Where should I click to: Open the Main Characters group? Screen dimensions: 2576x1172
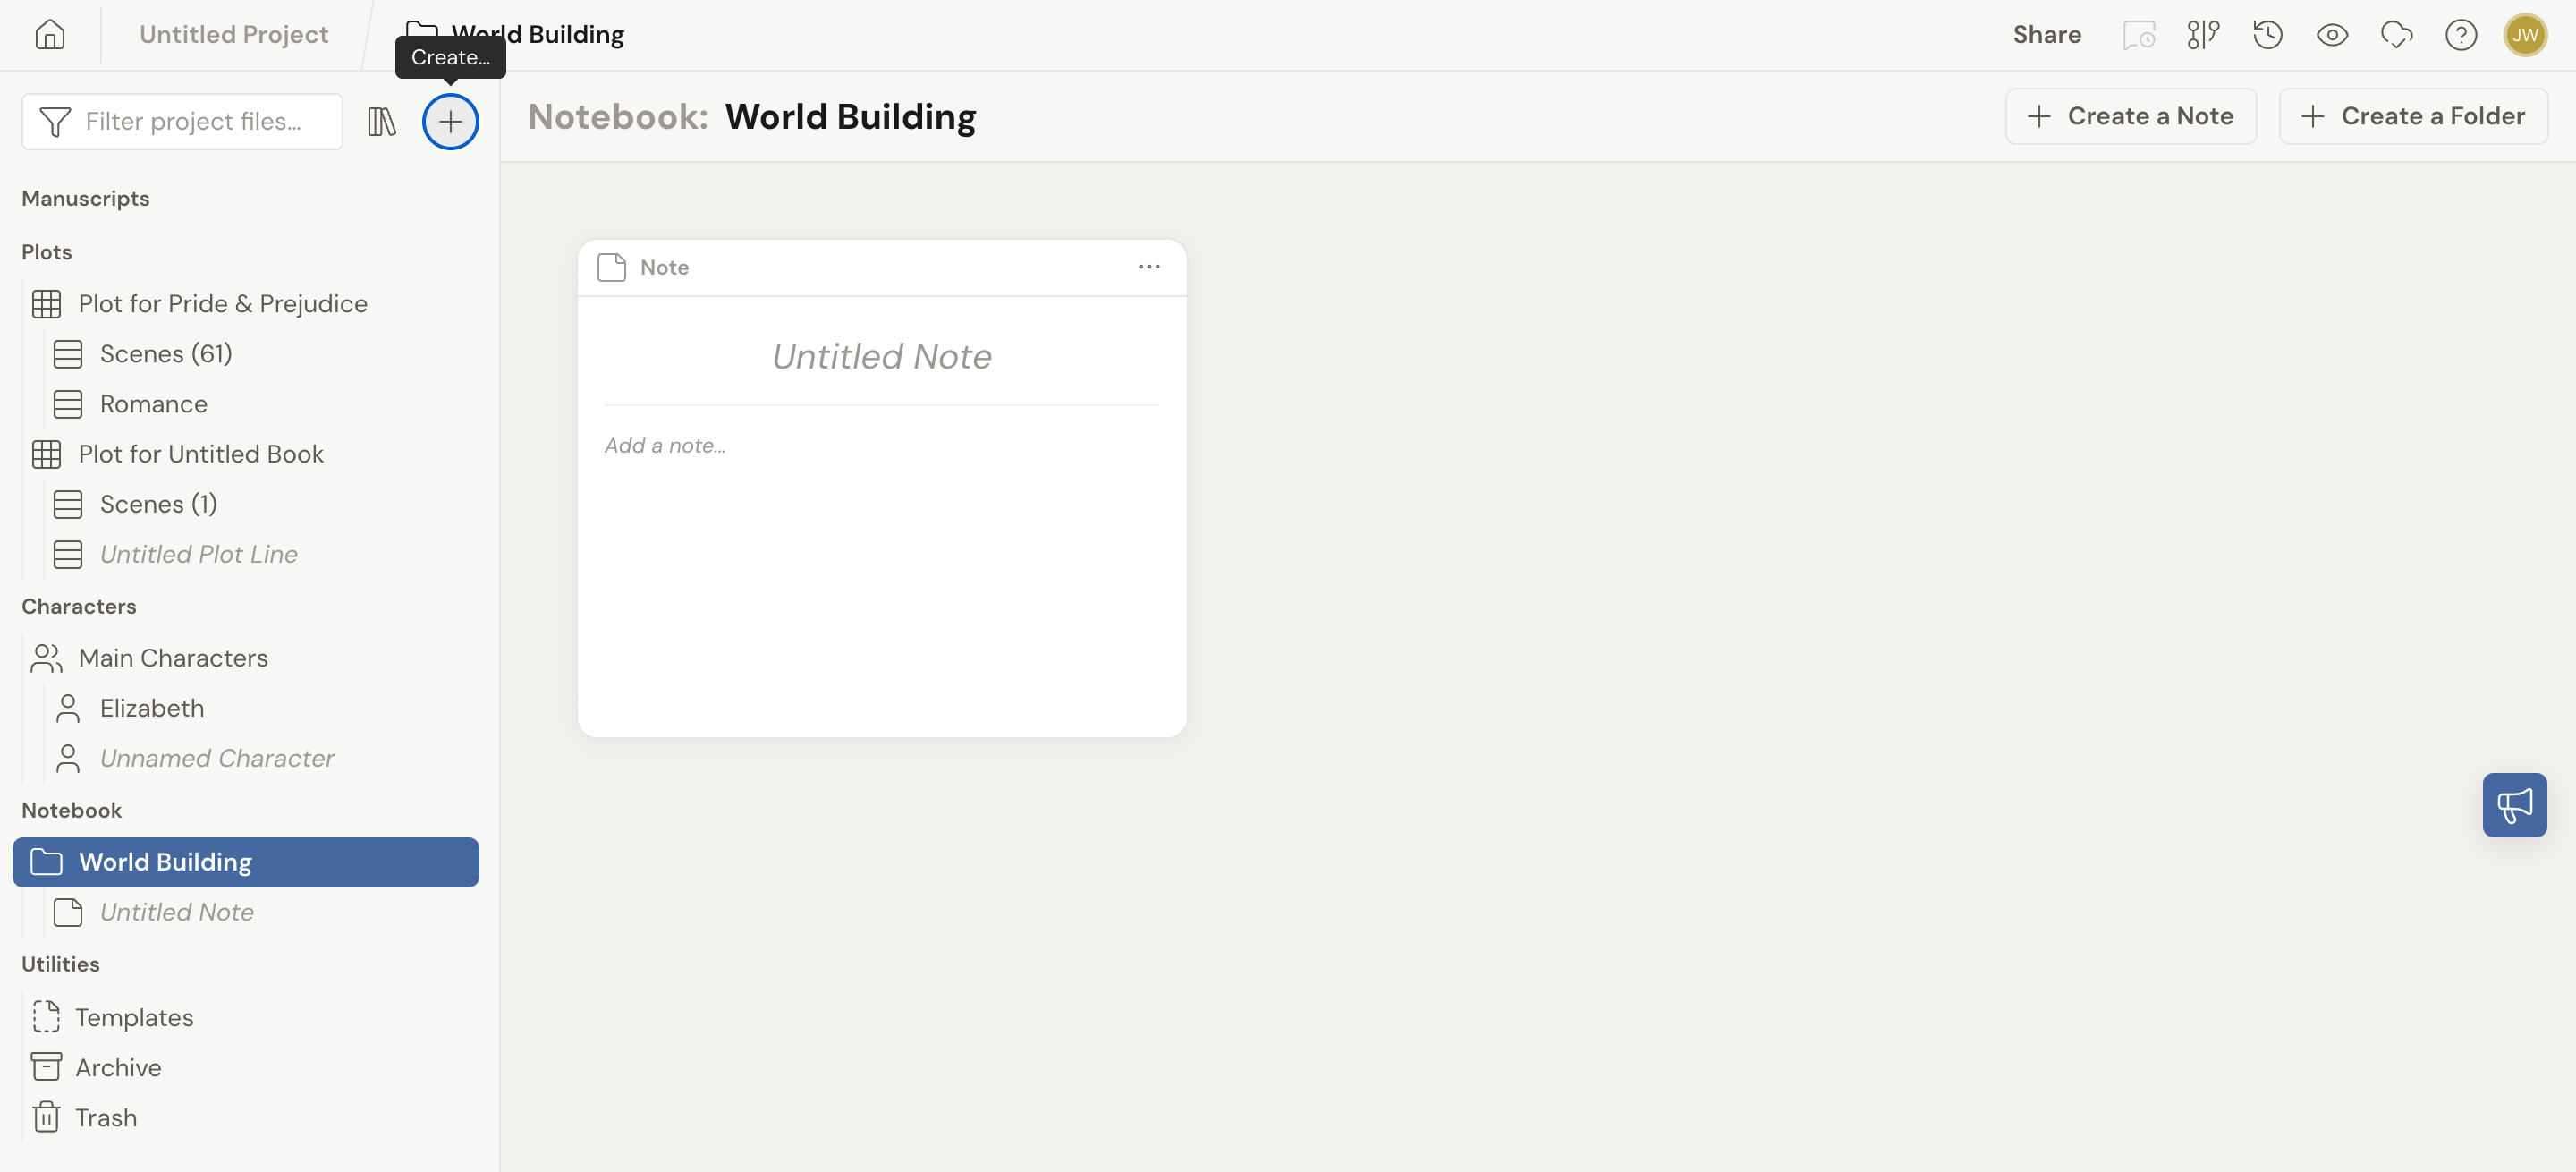coord(173,658)
